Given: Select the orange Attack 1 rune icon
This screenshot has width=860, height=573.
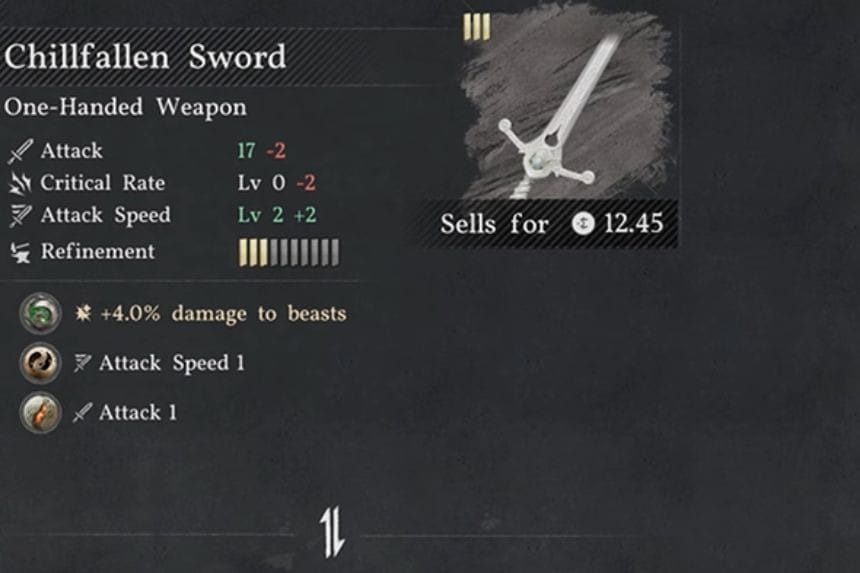Looking at the screenshot, I should coord(40,412).
